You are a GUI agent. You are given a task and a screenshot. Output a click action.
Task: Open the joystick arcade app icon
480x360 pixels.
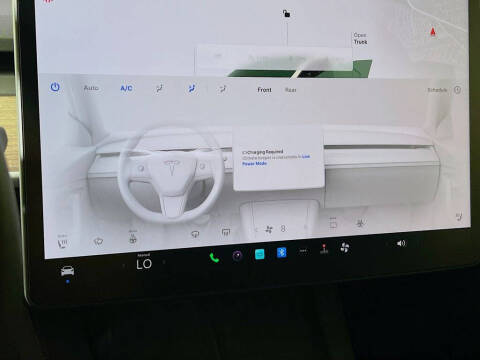point(324,249)
